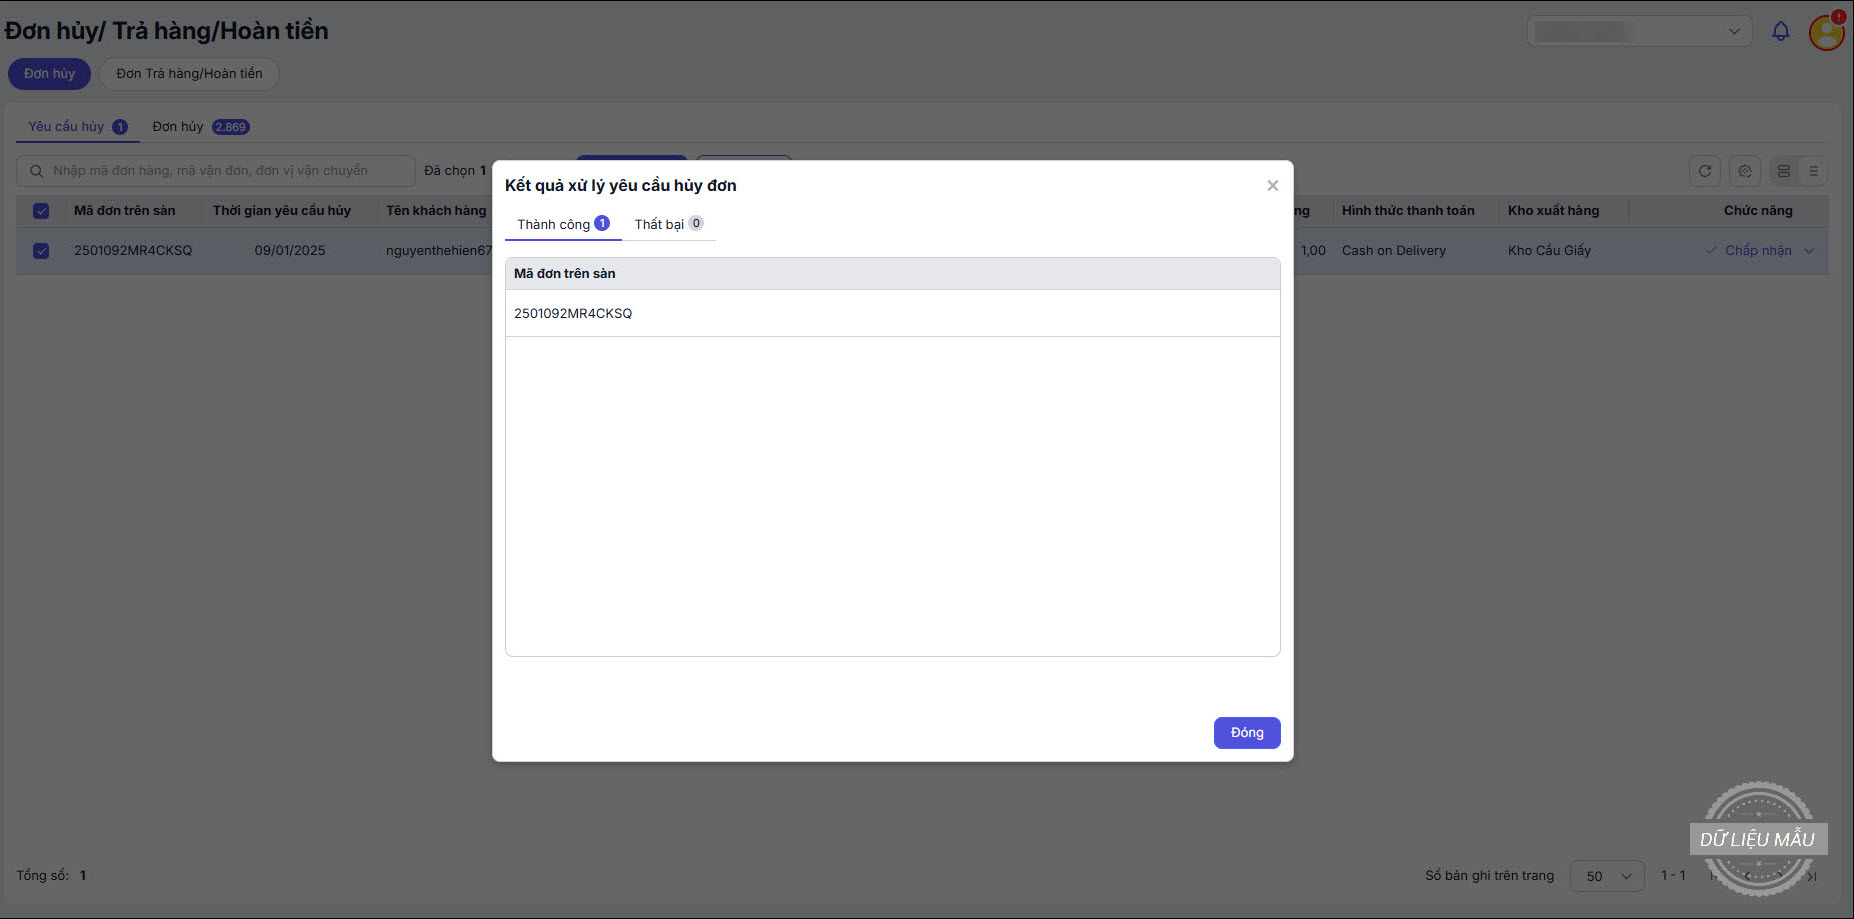Go to last page arrow icon

1812,876
